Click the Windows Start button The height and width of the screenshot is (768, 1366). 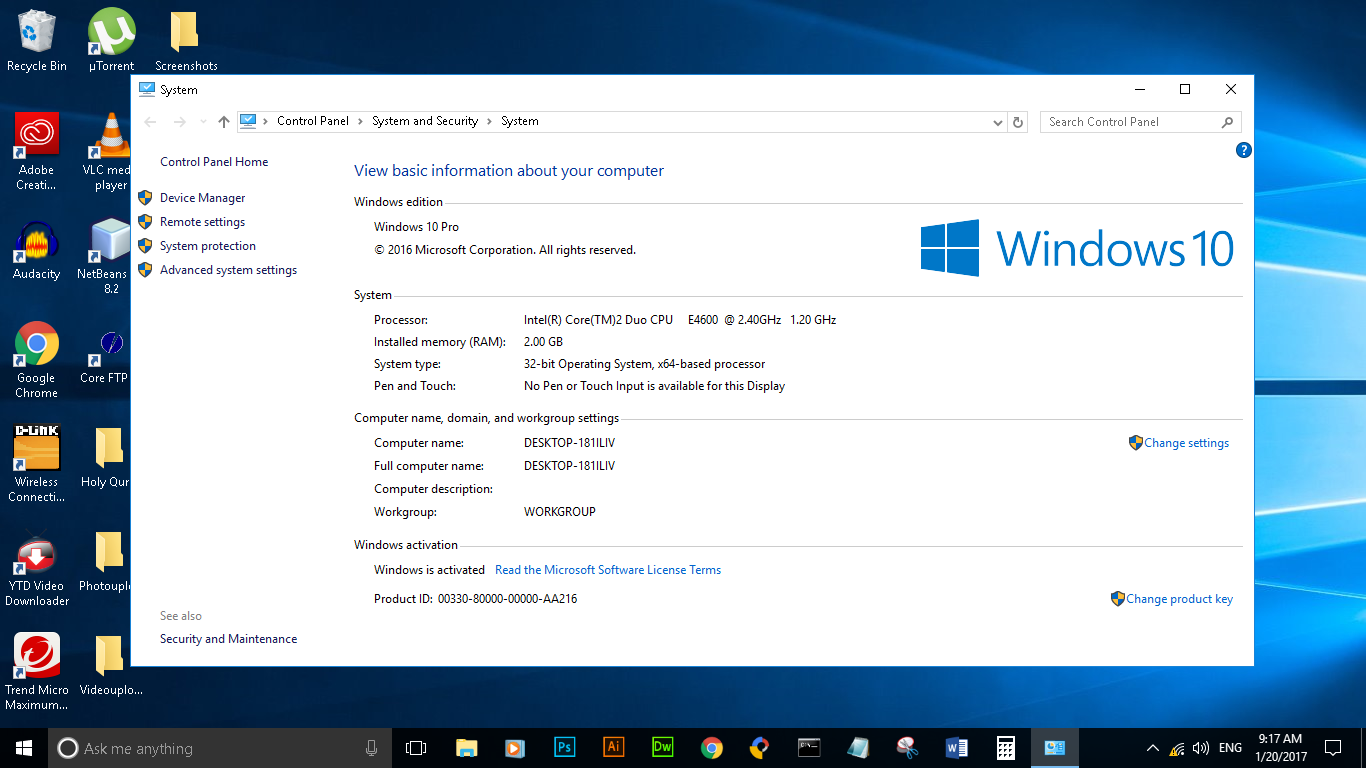[24, 748]
